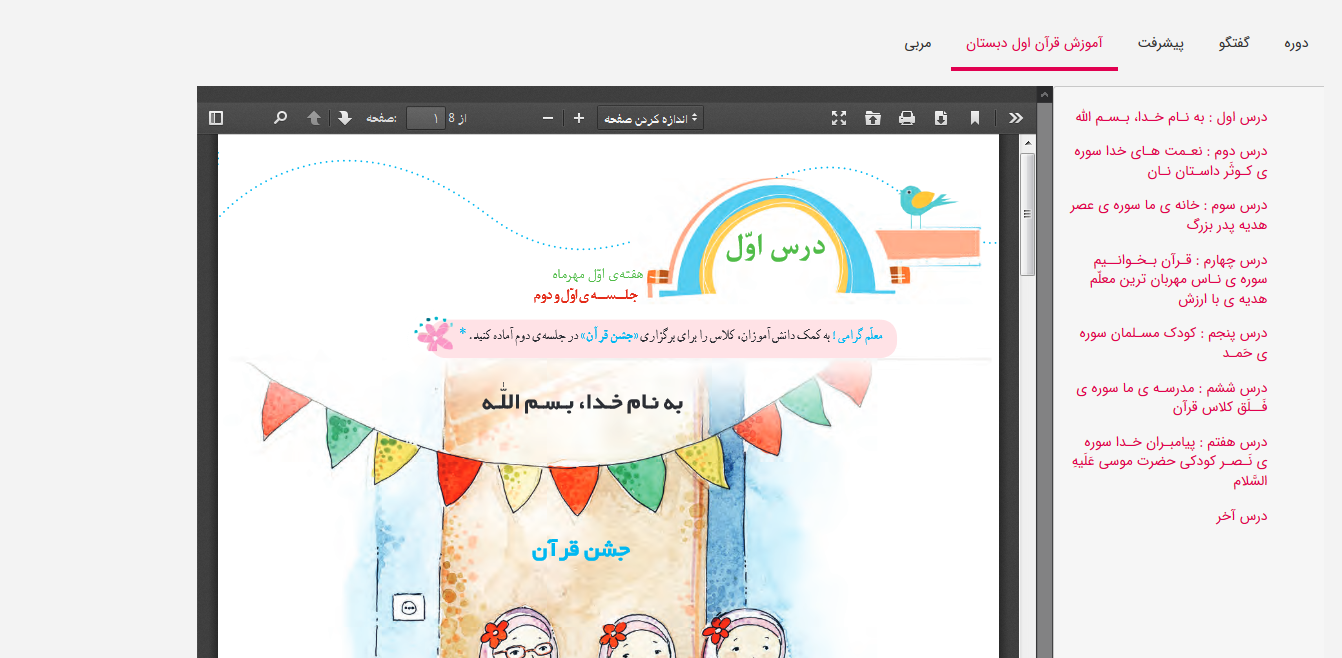Open the find-in-document search tool
Screen dimensions: 1342x658
tap(281, 118)
